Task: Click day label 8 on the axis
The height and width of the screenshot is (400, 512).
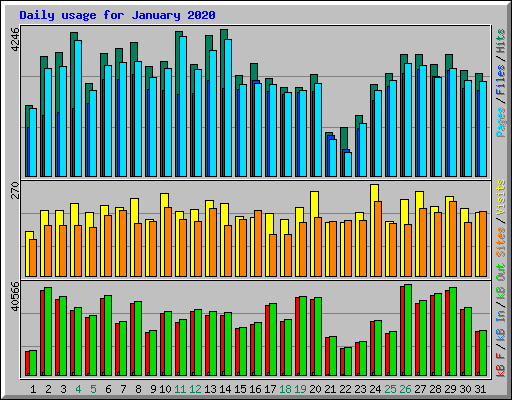Action: 138,389
